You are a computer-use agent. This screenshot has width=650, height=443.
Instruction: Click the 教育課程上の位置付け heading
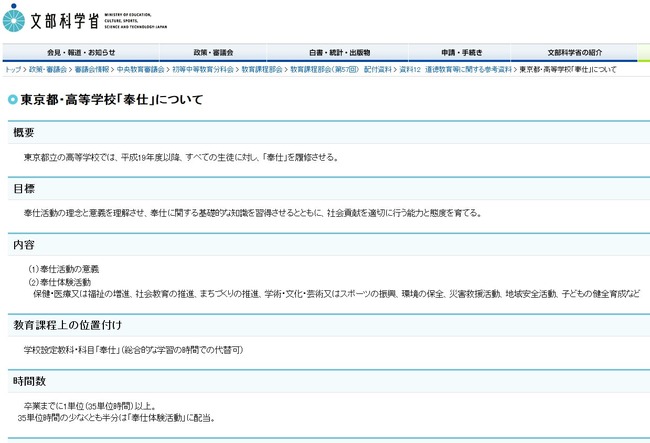68,325
